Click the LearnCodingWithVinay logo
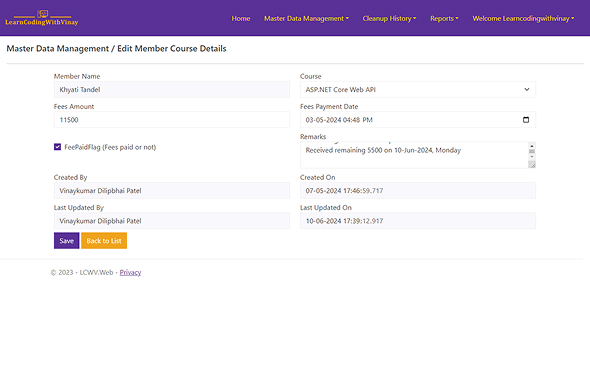This screenshot has height=390, width=590. click(42, 18)
